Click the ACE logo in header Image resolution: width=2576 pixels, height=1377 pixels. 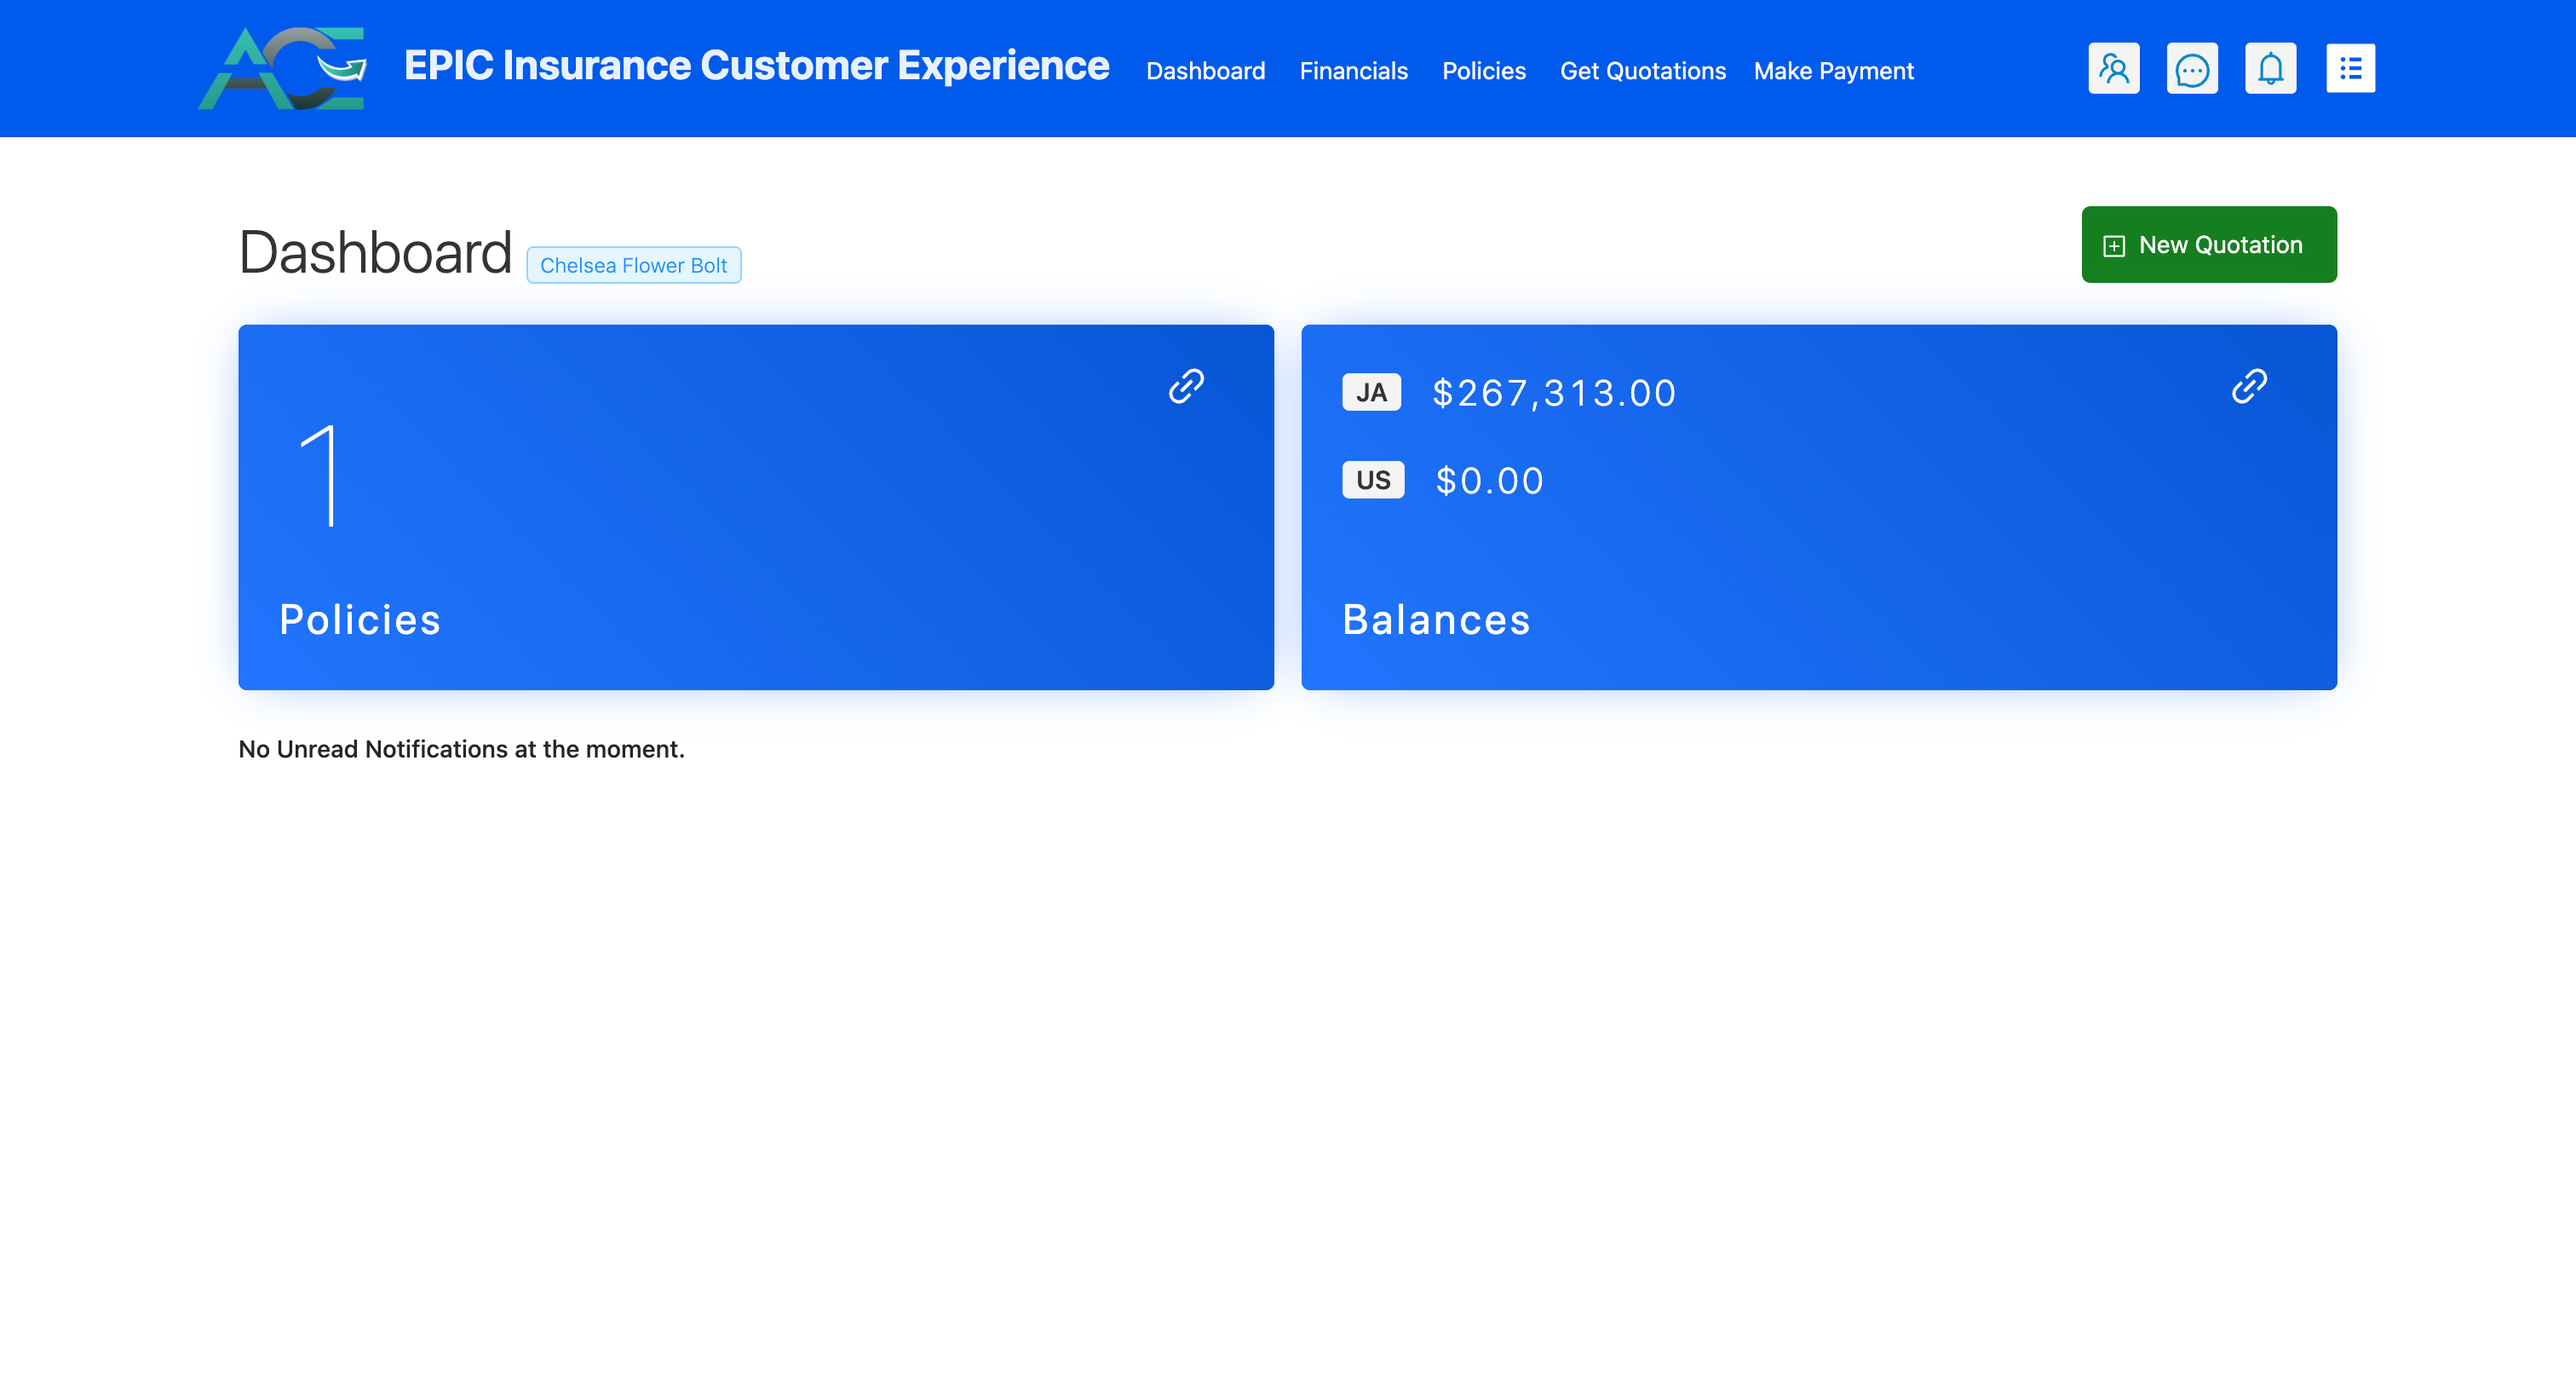(x=283, y=68)
